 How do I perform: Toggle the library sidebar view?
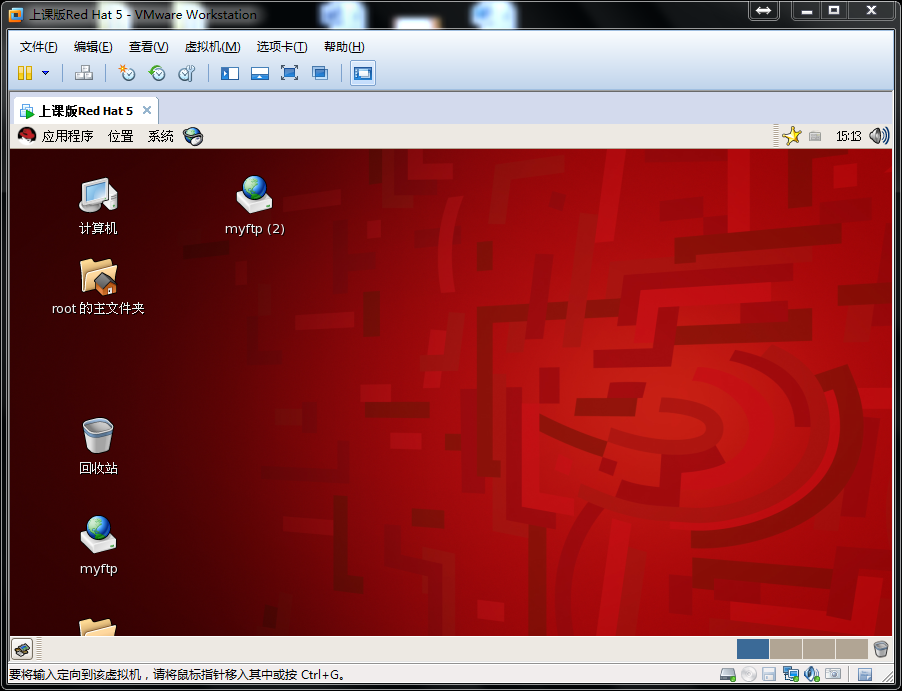pyautogui.click(x=230, y=73)
